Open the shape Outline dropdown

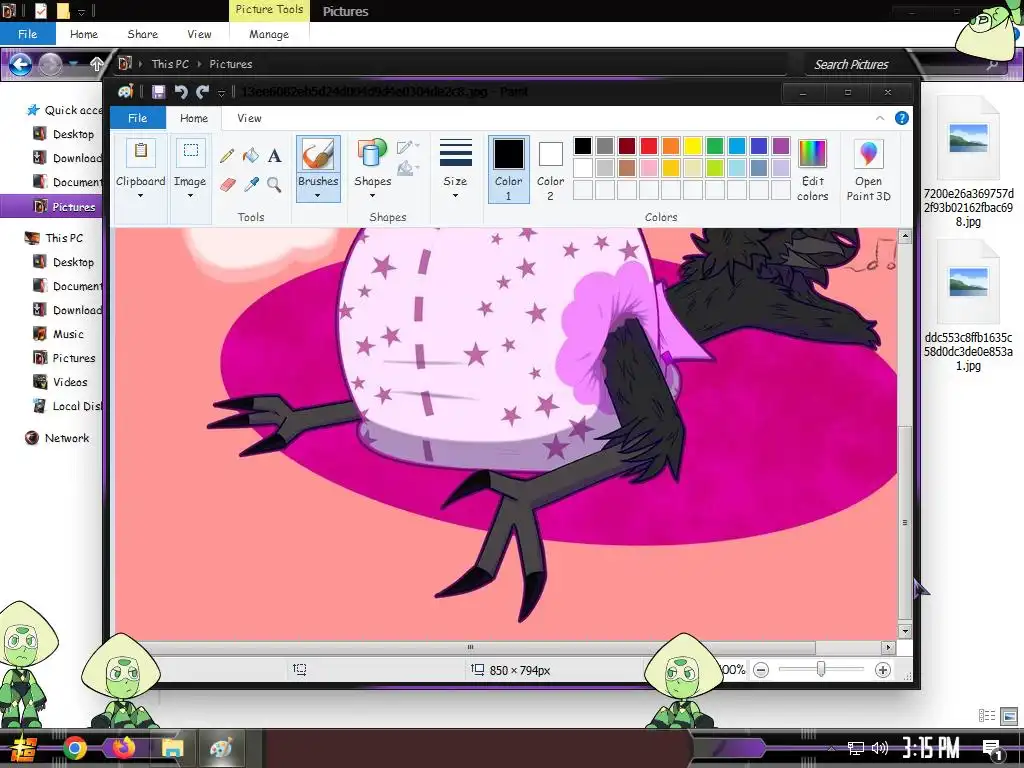(x=408, y=147)
